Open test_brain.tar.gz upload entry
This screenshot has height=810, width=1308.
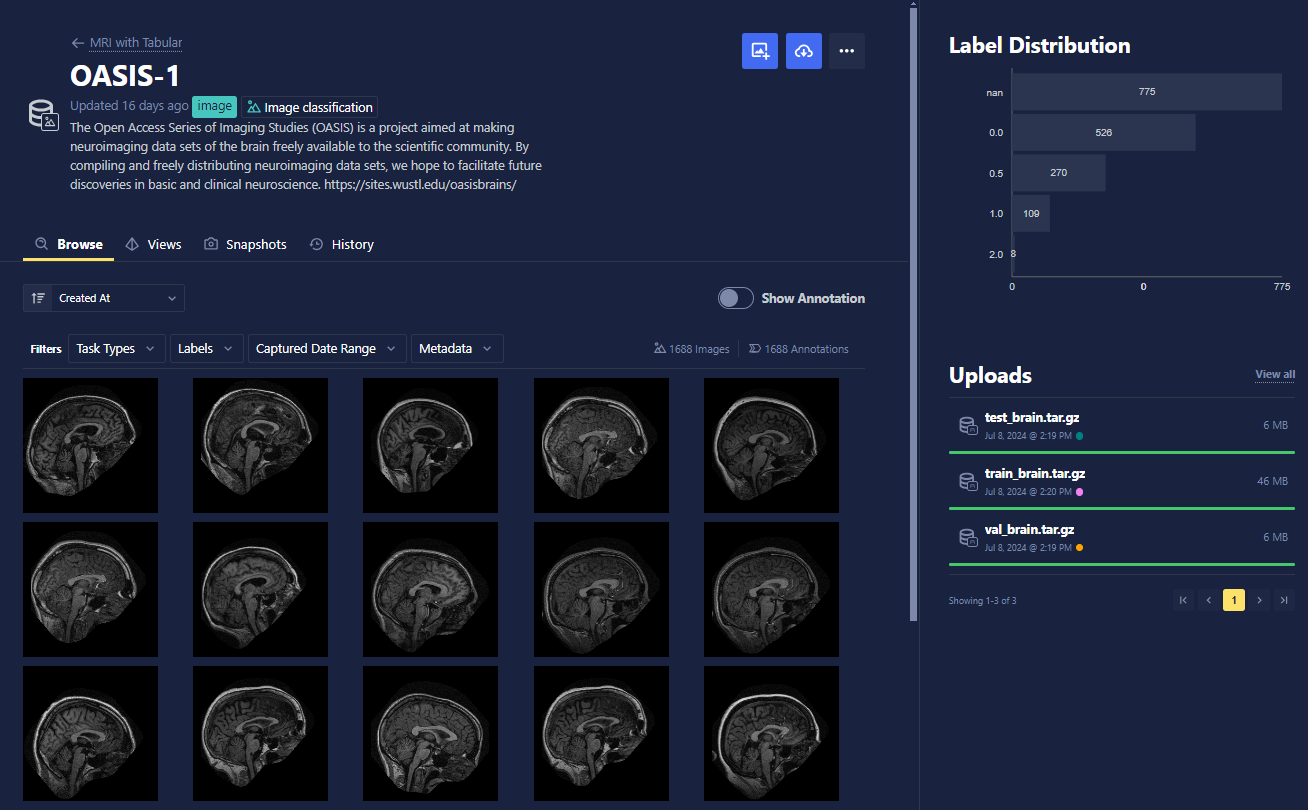[x=1122, y=426]
